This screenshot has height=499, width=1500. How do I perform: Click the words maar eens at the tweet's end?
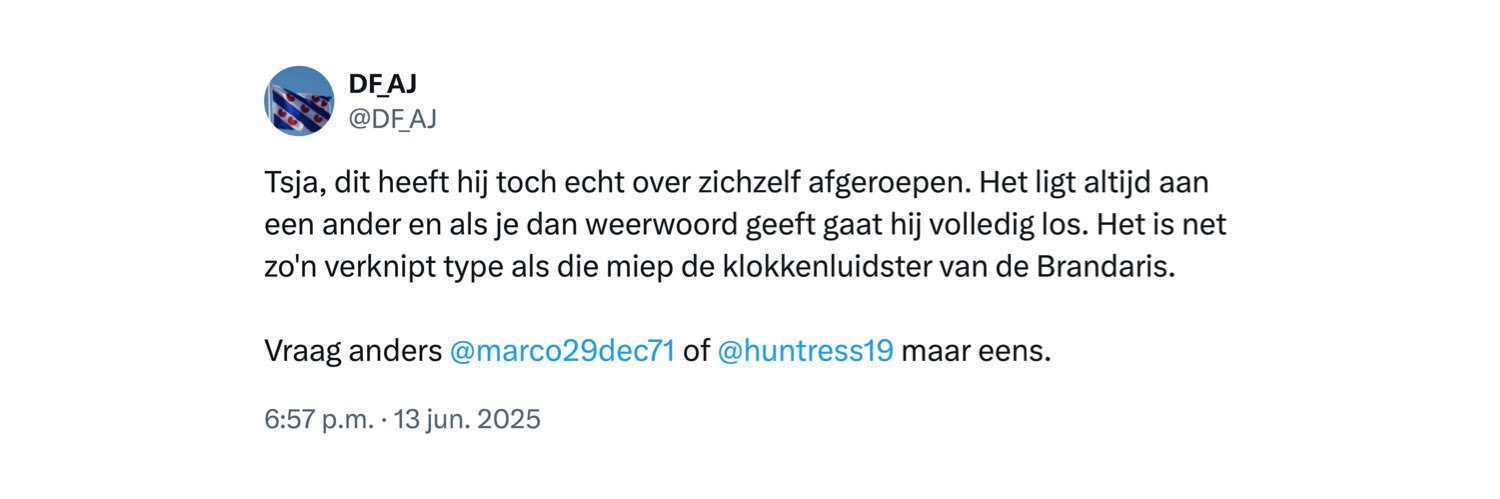point(976,352)
